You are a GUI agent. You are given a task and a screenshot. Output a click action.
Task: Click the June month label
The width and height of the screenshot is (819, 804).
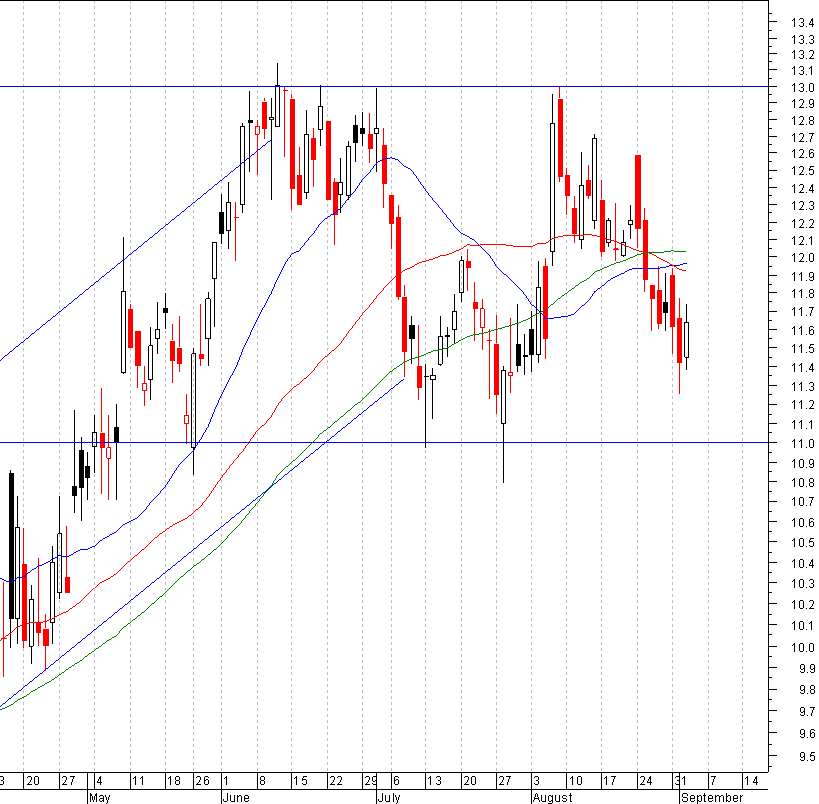236,798
